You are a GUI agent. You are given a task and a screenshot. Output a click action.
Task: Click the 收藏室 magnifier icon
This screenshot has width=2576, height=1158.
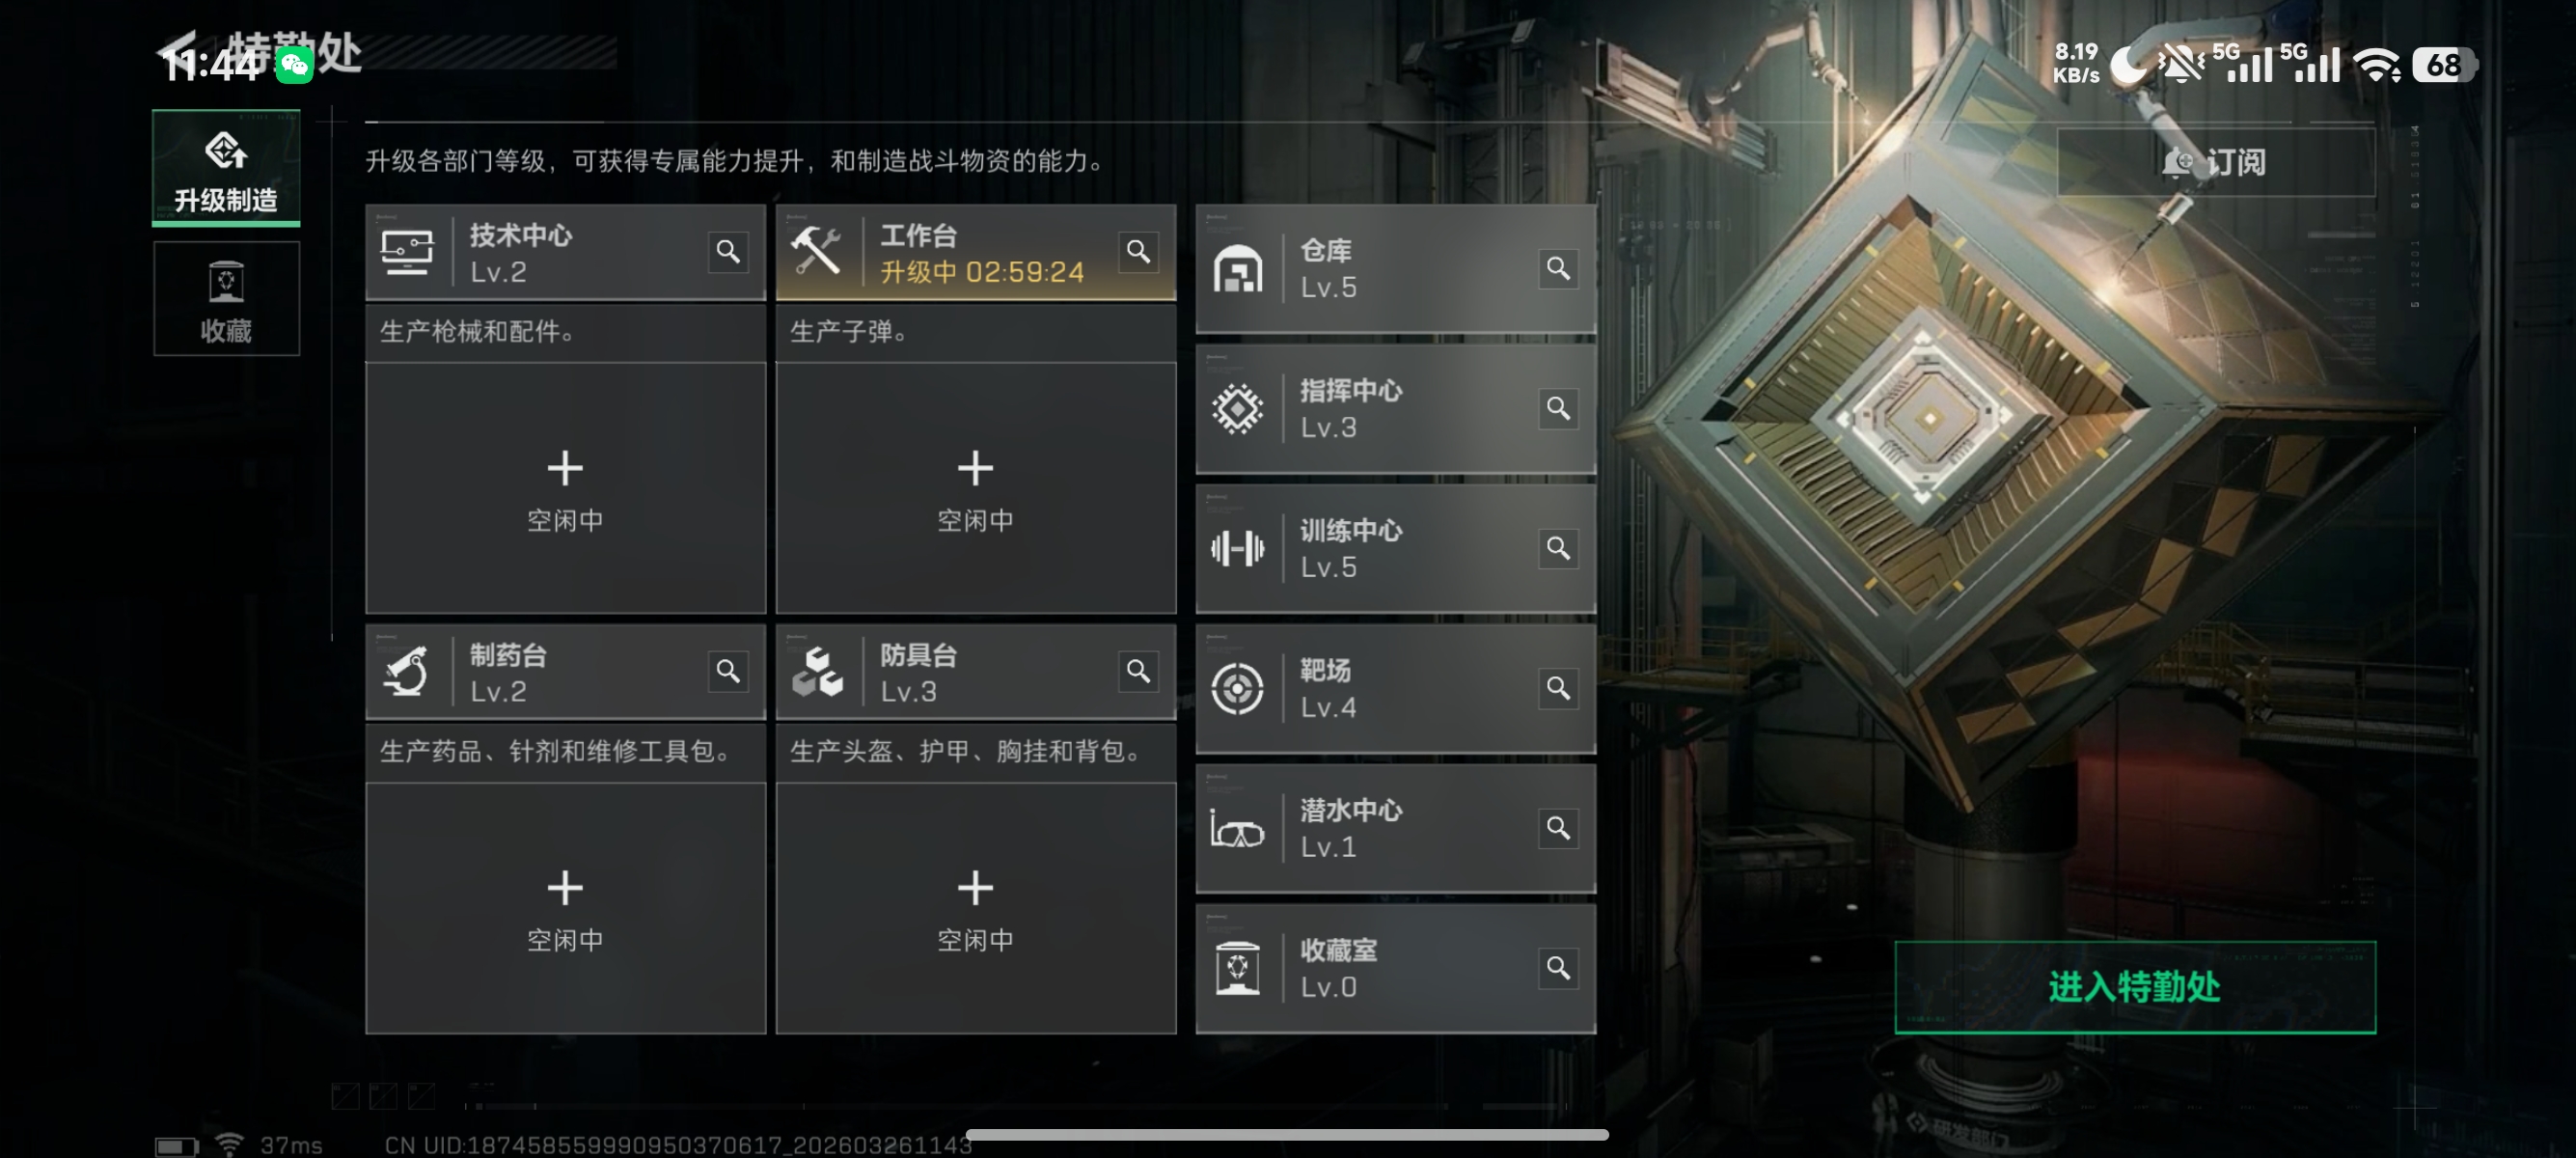pyautogui.click(x=1558, y=968)
